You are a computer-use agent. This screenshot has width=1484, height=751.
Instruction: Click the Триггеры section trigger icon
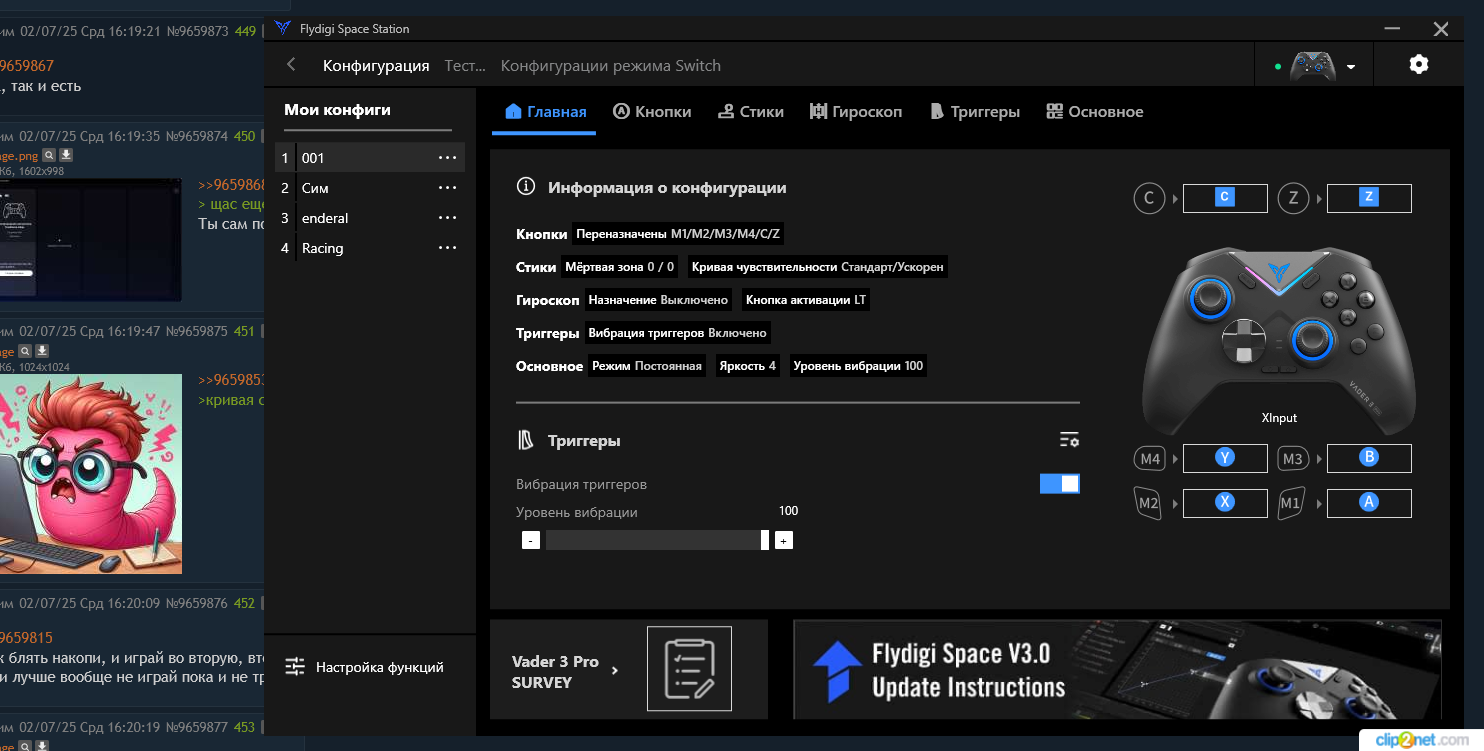click(526, 440)
